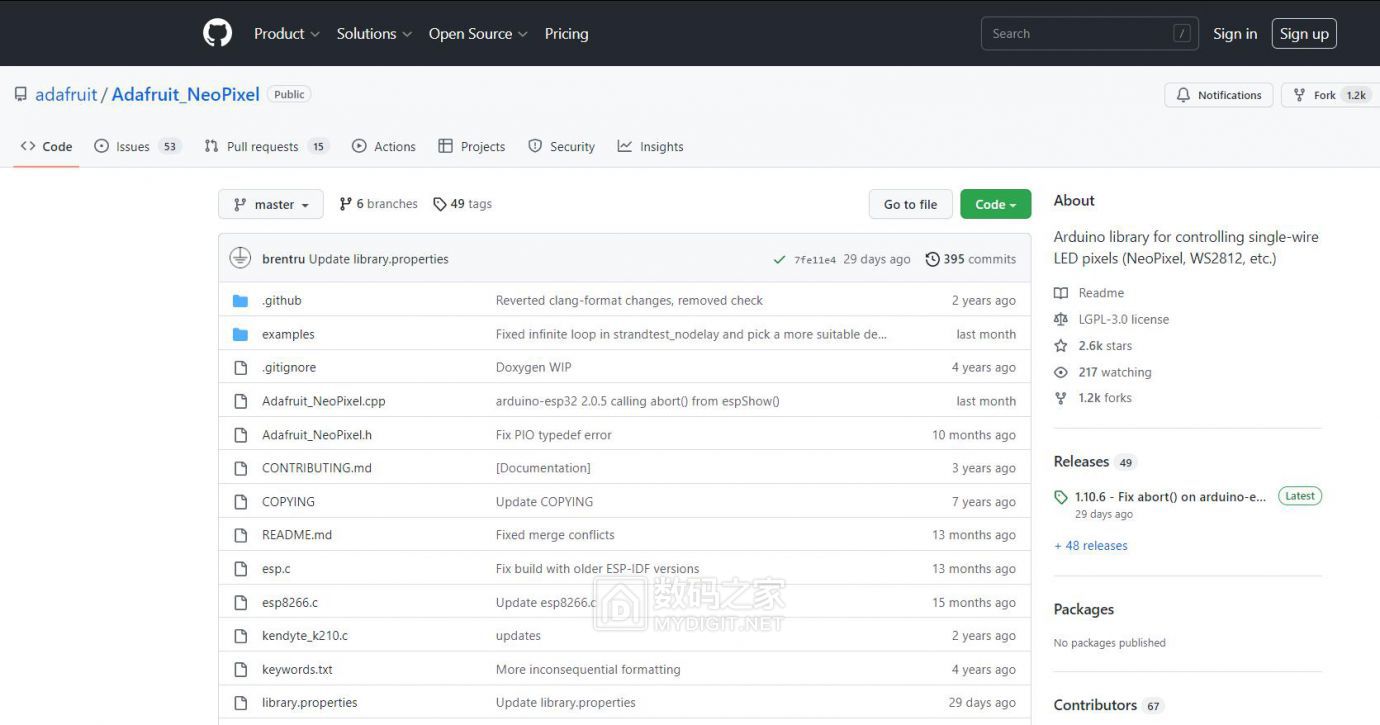This screenshot has width=1380, height=725.
Task: Click the Sign up button
Action: tap(1304, 33)
